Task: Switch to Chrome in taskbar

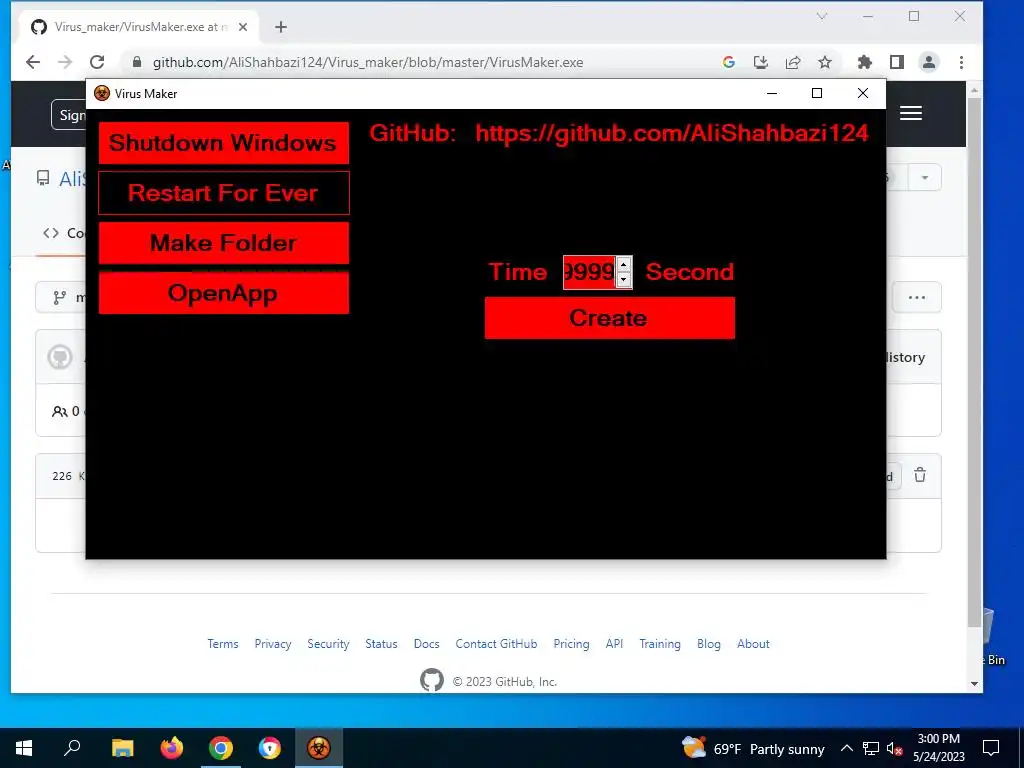Action: [221, 748]
